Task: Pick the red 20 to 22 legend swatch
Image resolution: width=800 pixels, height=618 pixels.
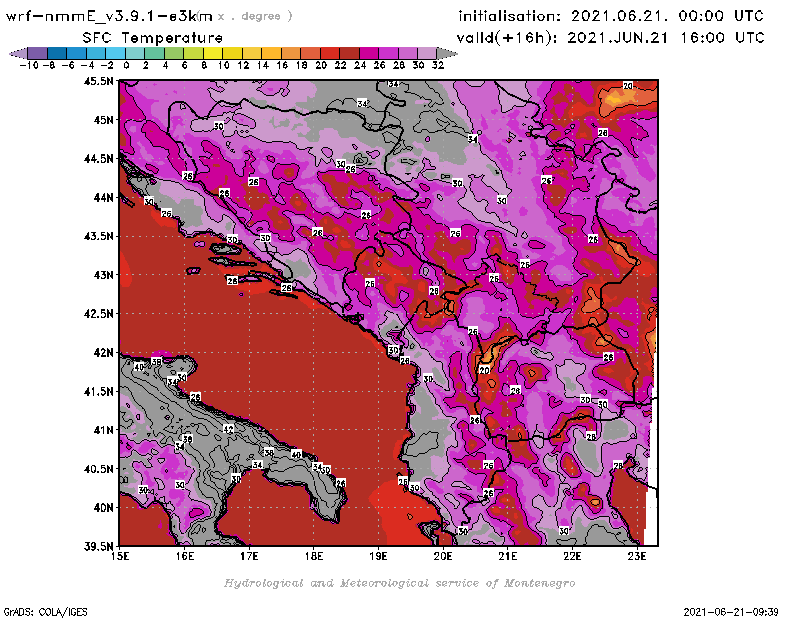Action: pos(330,53)
